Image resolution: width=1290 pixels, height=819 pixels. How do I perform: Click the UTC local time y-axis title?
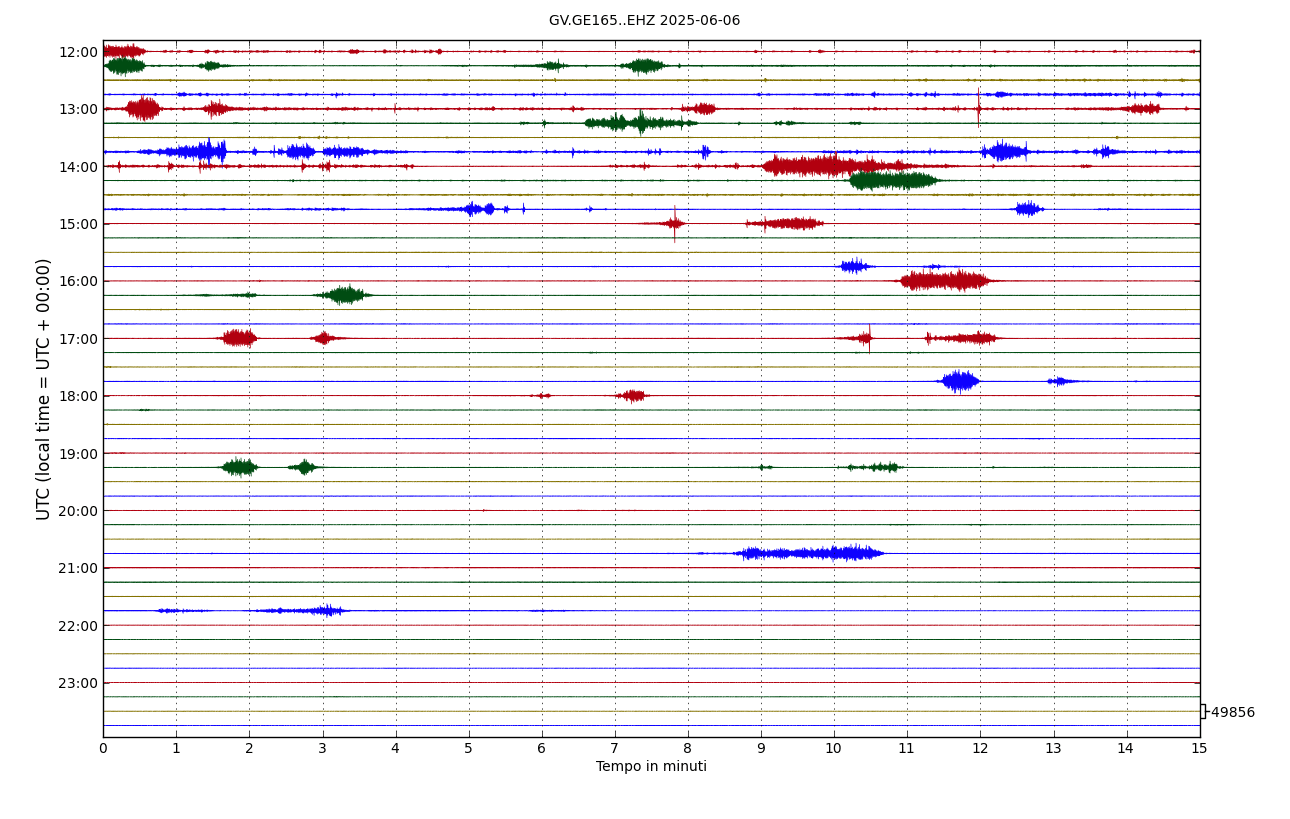coord(44,389)
